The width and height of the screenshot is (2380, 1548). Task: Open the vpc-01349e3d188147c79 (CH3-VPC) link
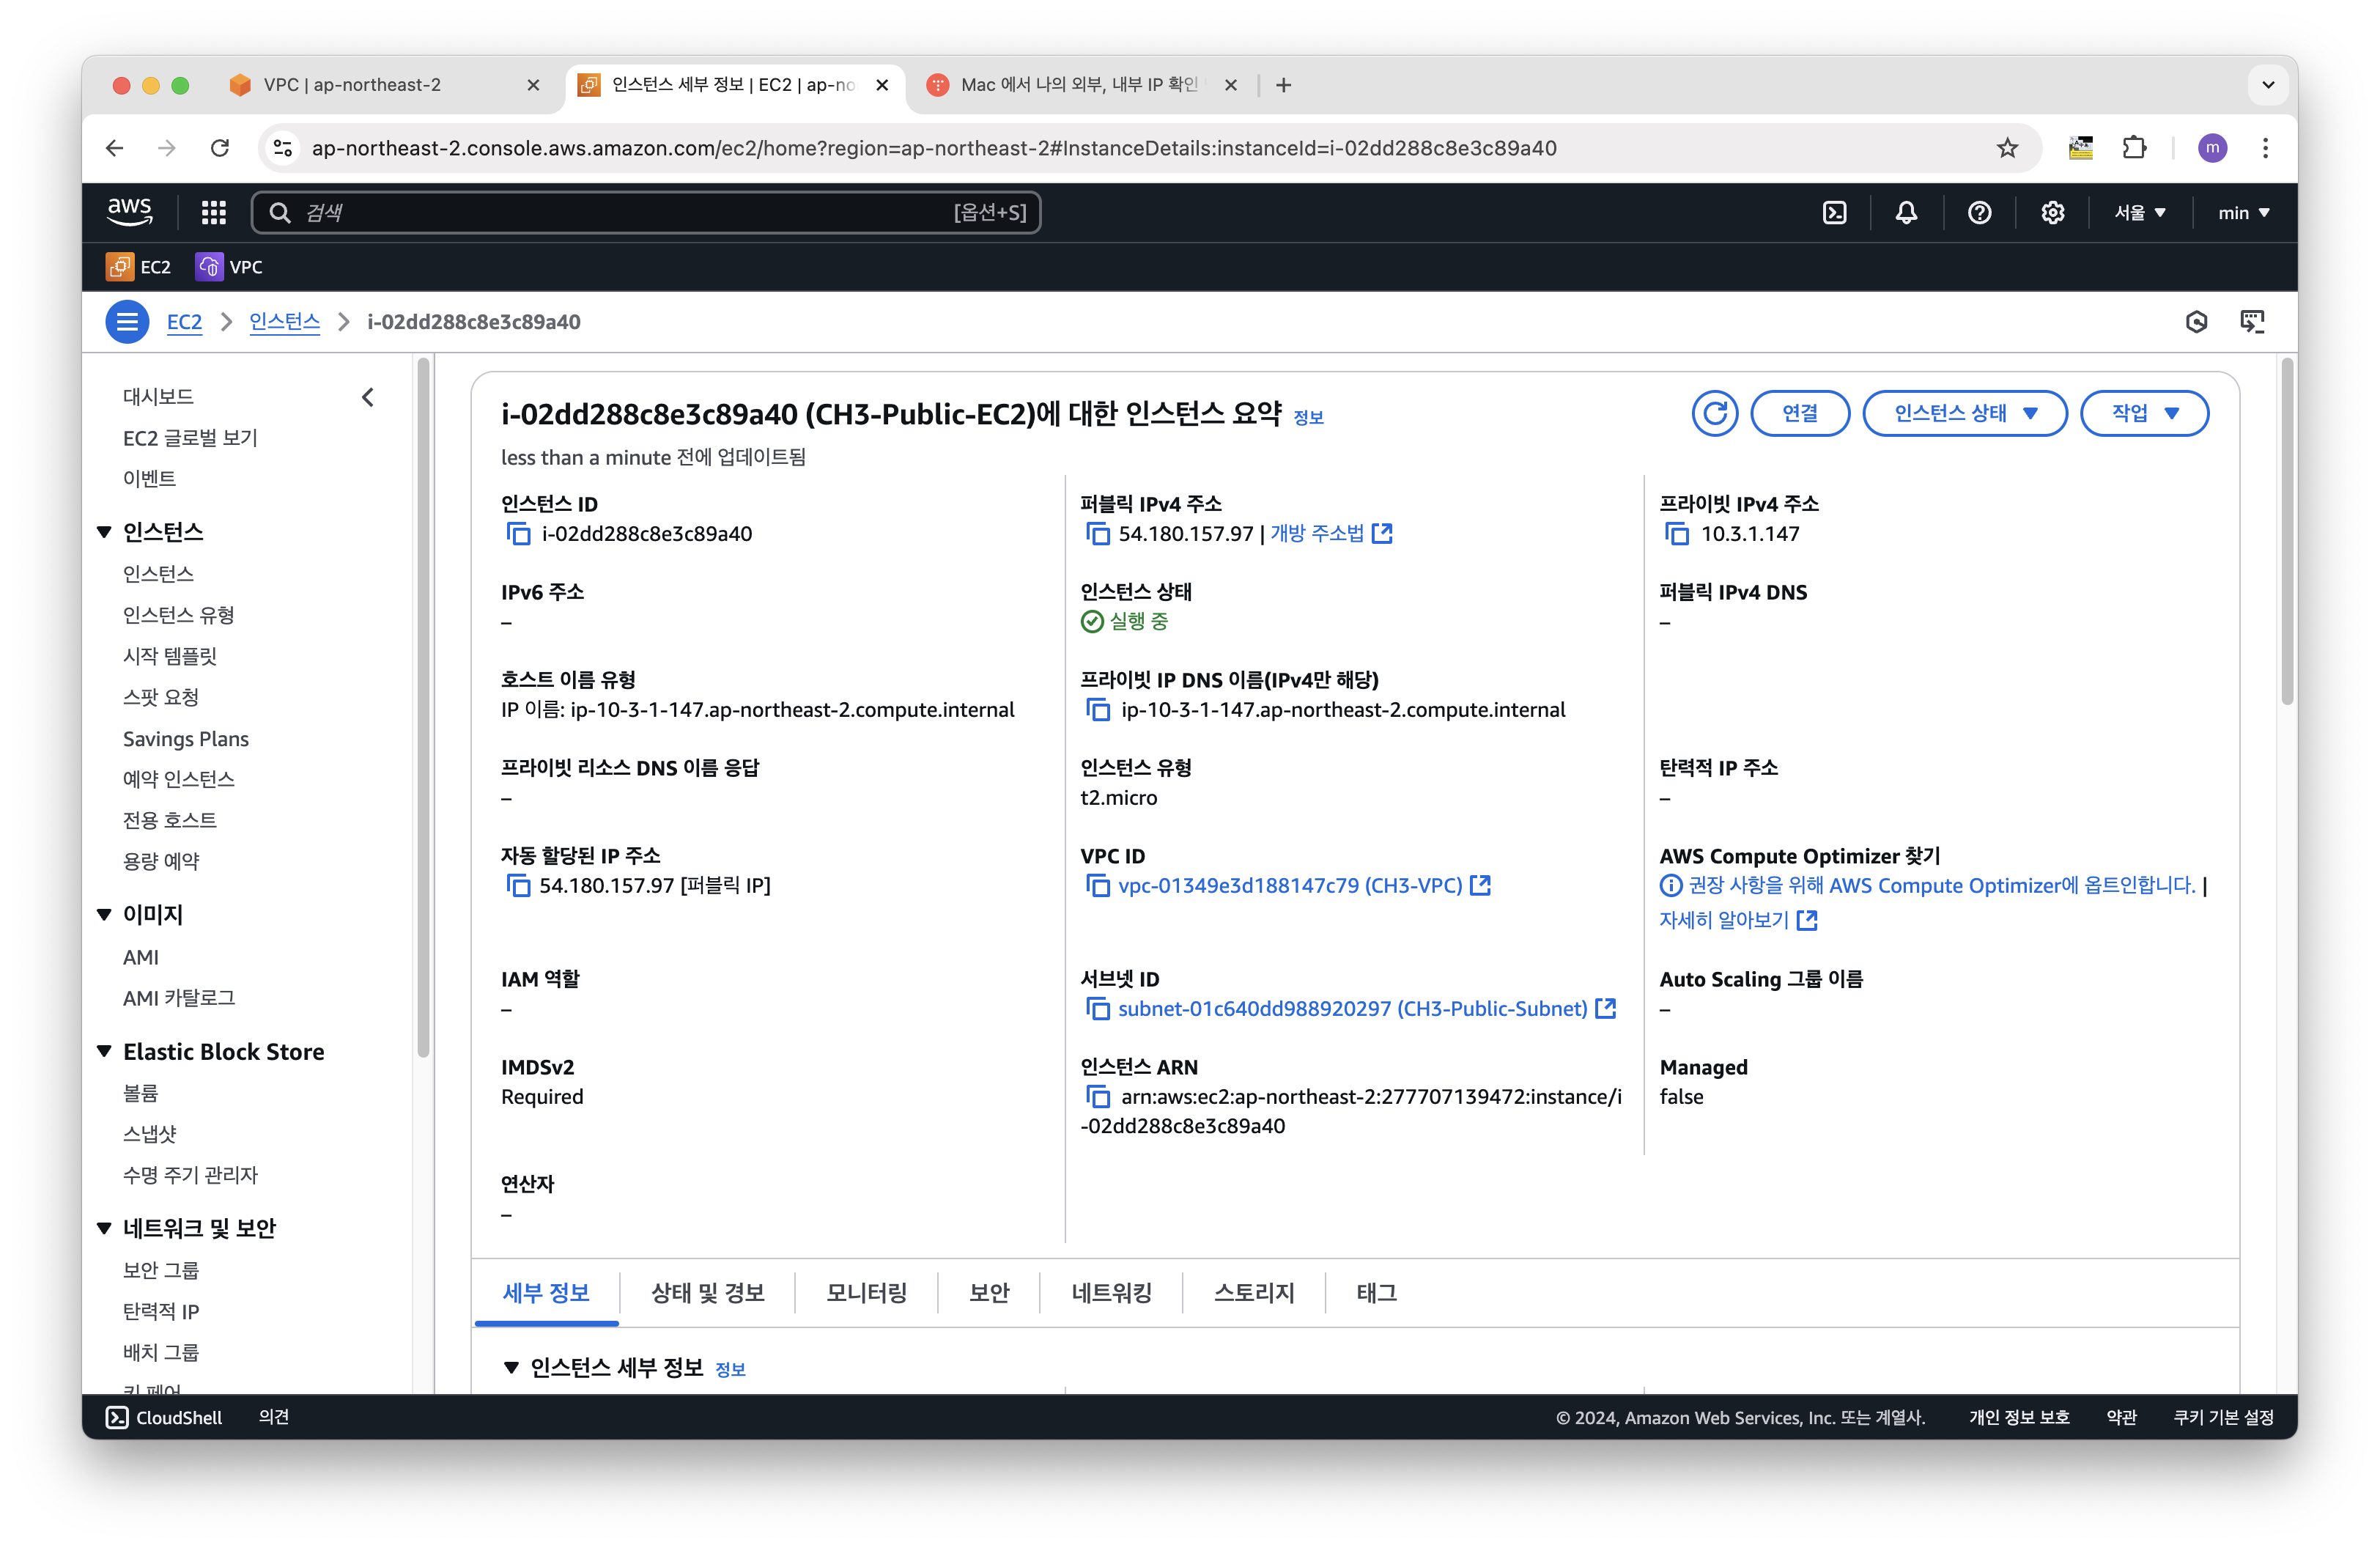coord(1289,886)
